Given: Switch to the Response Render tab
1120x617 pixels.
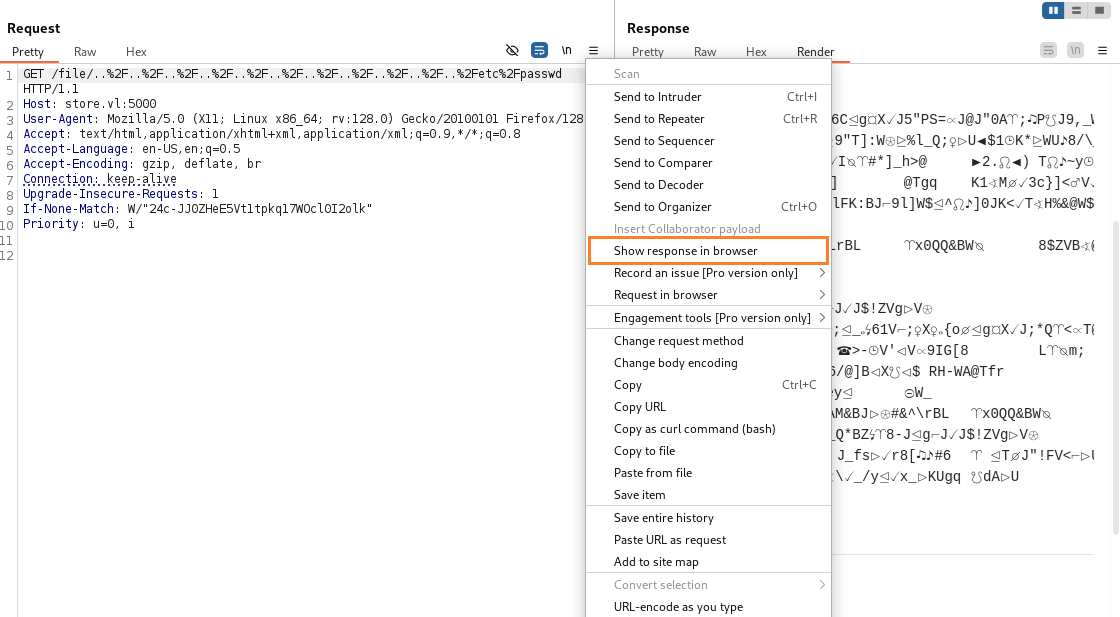Looking at the screenshot, I should coord(816,51).
